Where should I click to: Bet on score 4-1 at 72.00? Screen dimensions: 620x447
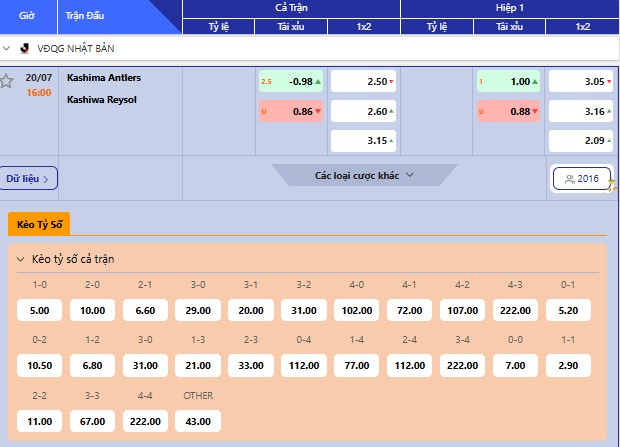coord(410,310)
